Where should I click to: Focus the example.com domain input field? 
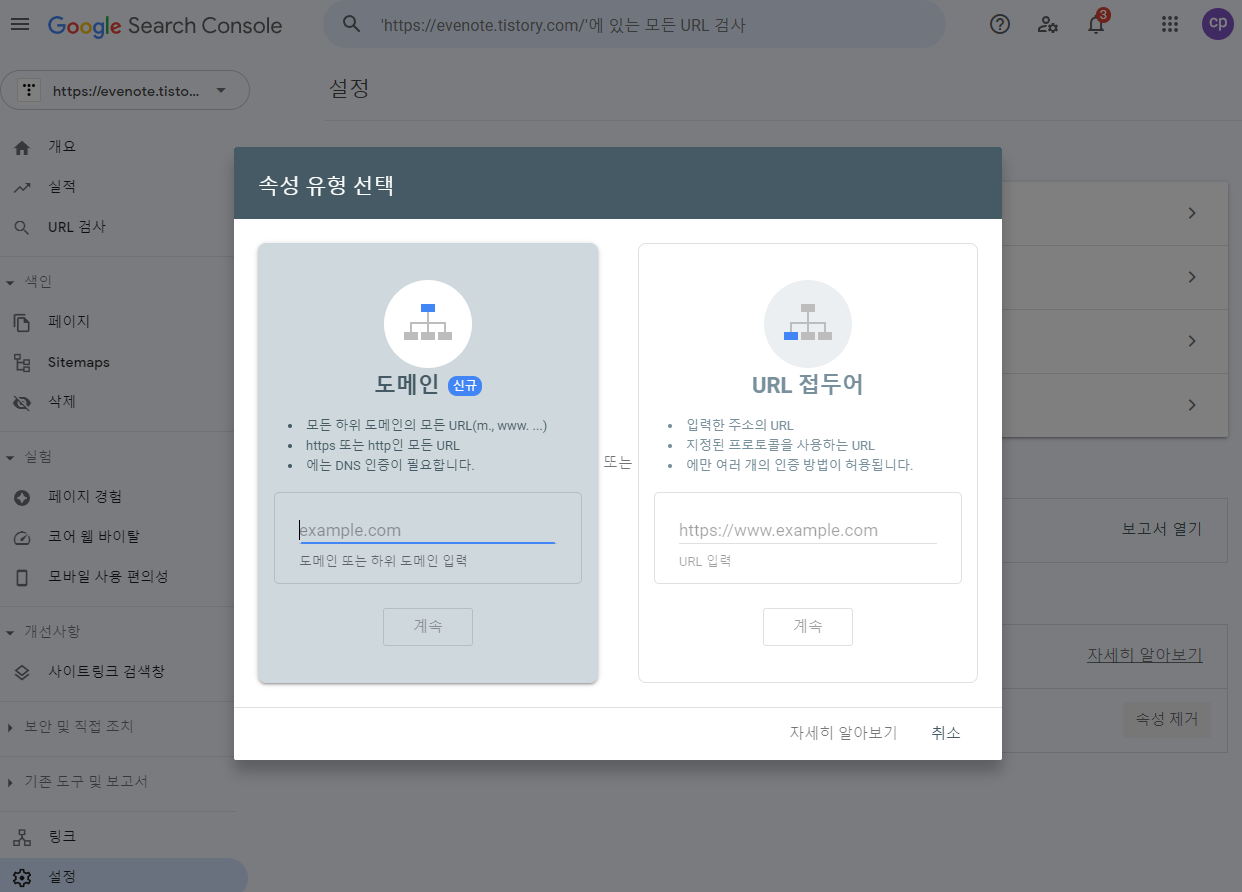point(428,531)
